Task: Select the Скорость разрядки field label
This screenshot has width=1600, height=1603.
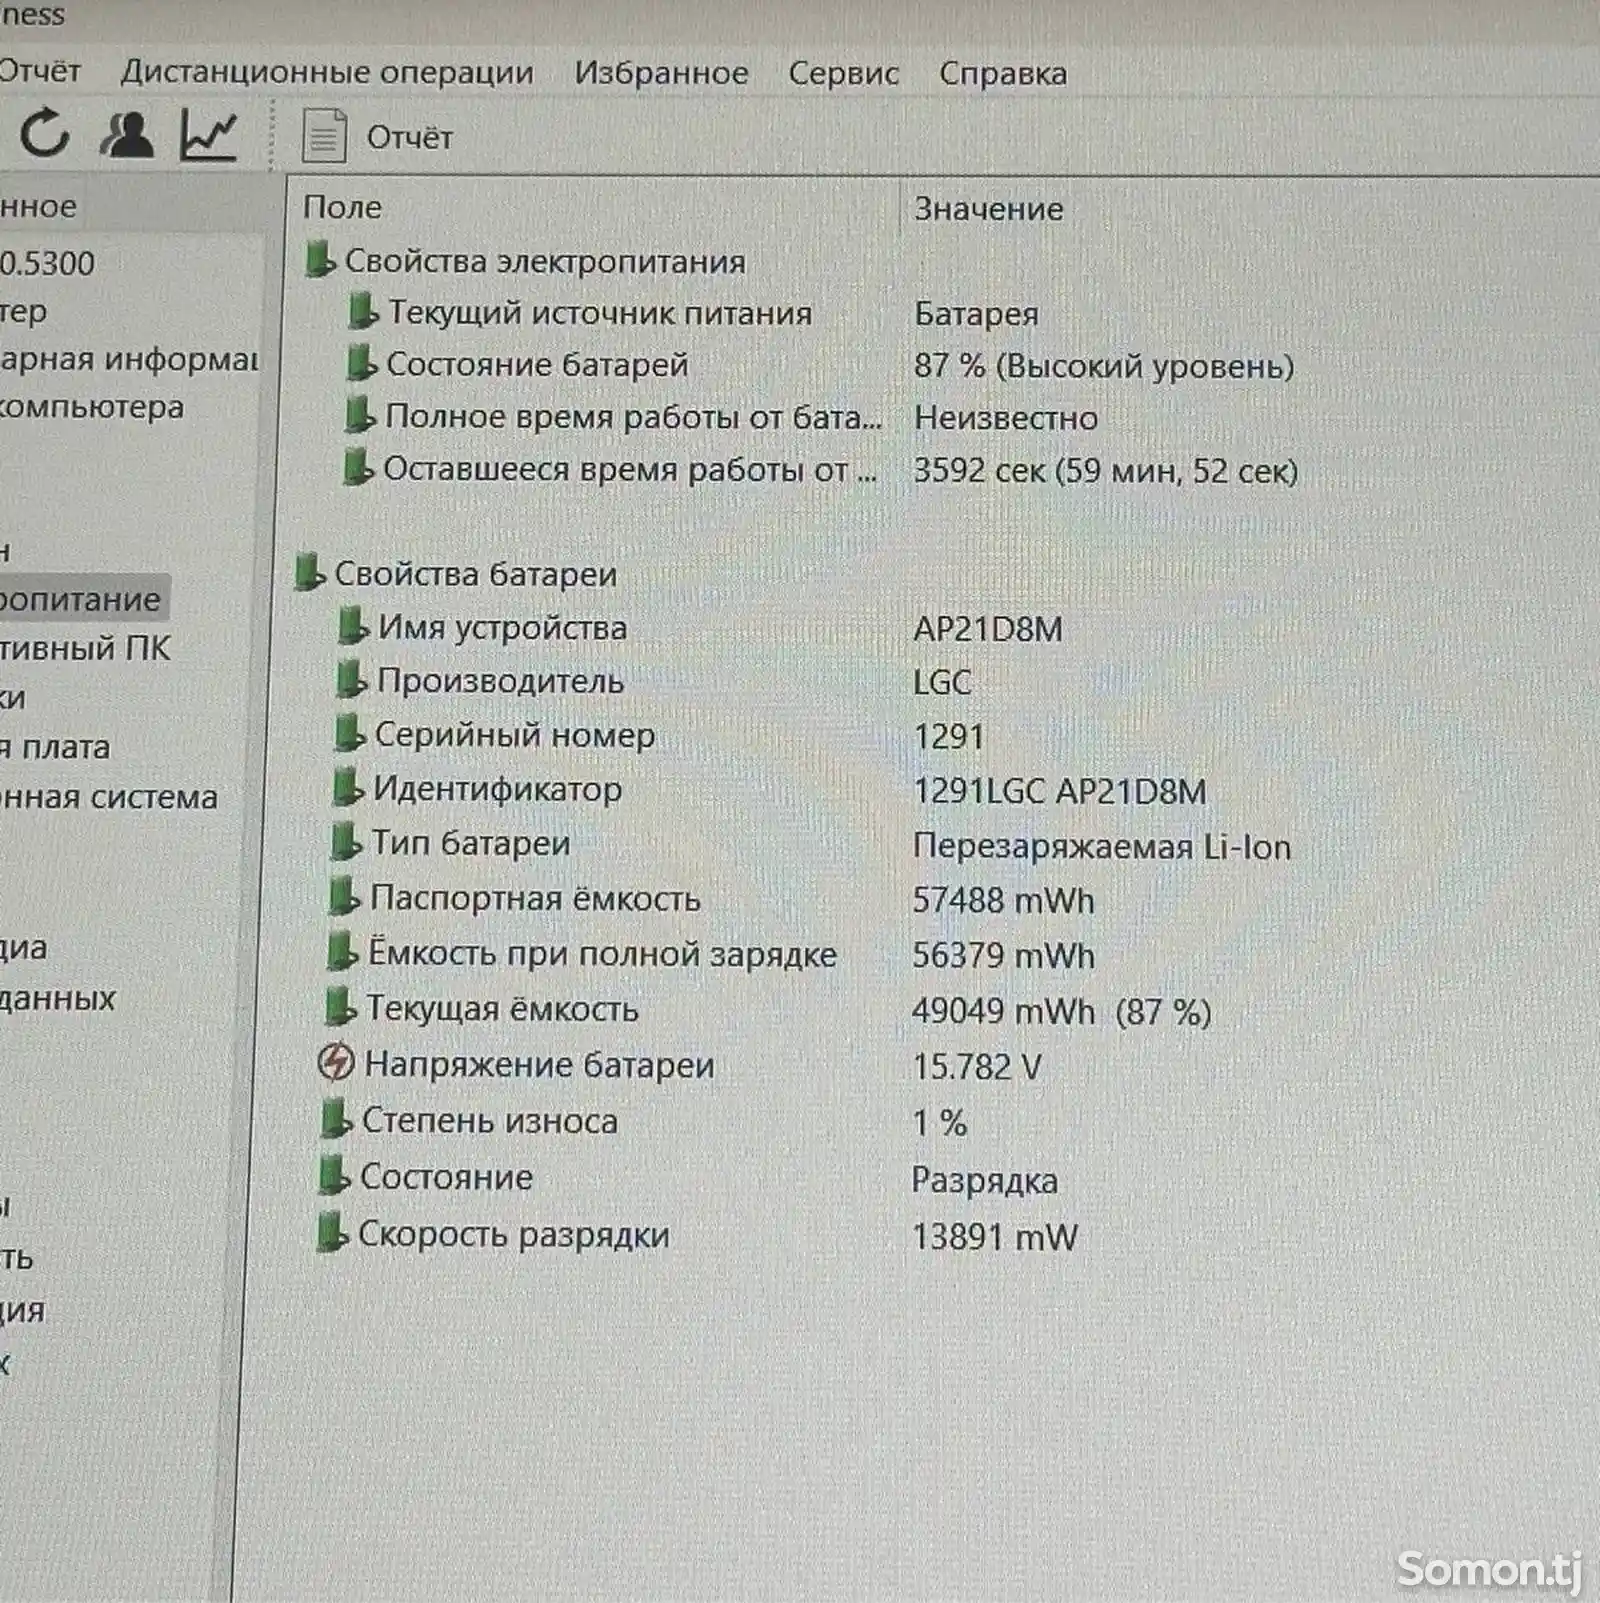Action: 514,1235
